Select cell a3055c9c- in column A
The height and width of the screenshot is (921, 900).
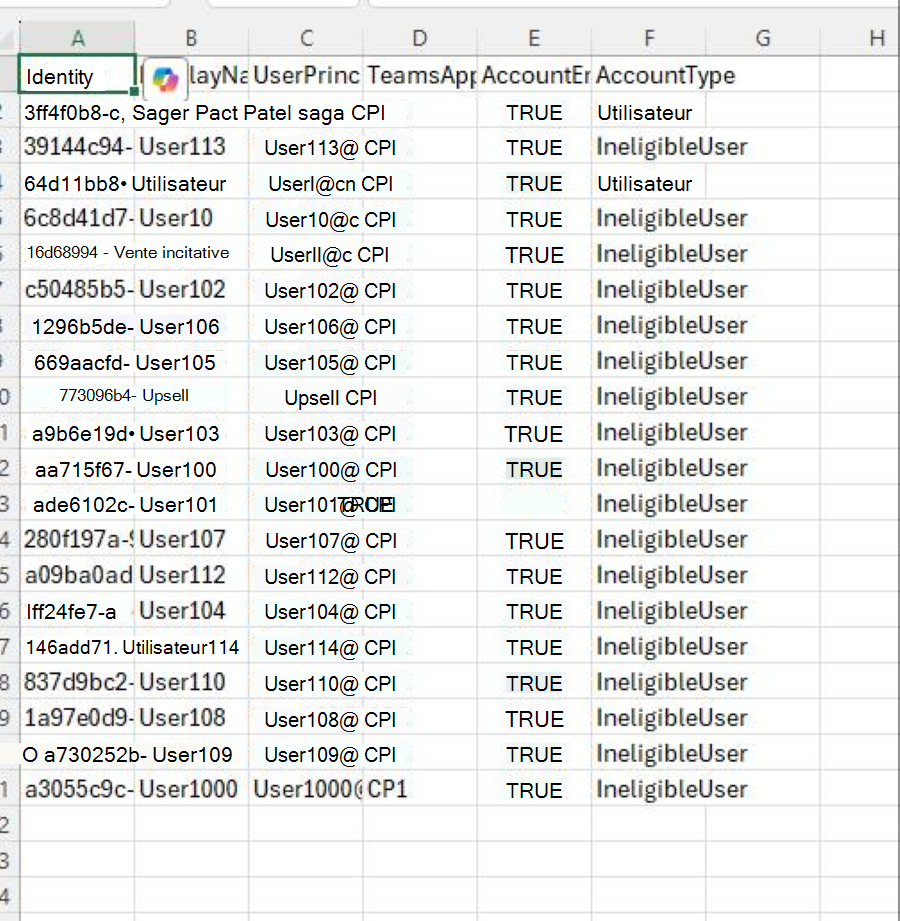coord(78,789)
